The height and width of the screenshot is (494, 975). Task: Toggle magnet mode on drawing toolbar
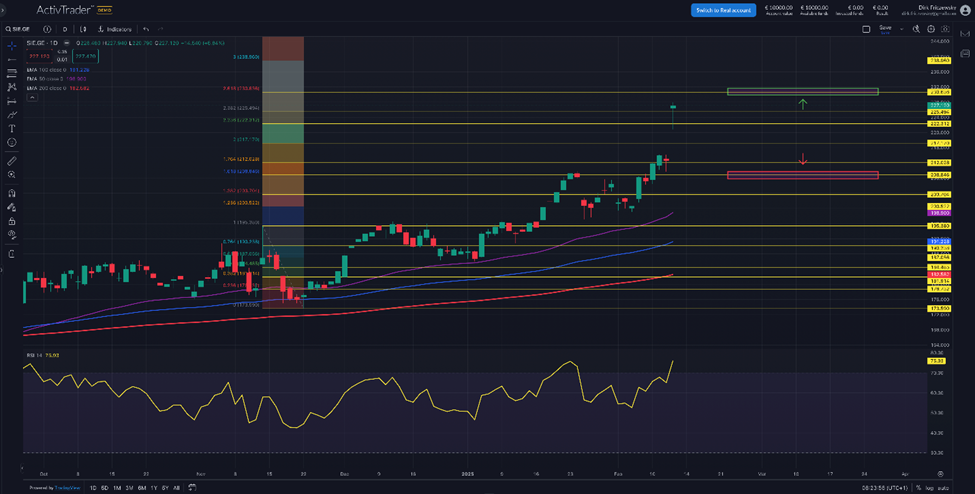(11, 193)
